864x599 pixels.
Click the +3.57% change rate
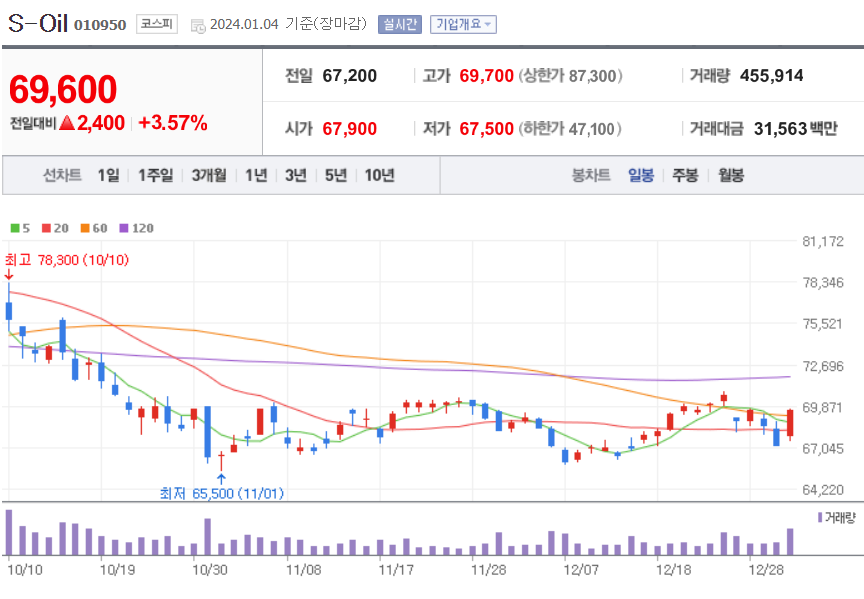coord(172,122)
